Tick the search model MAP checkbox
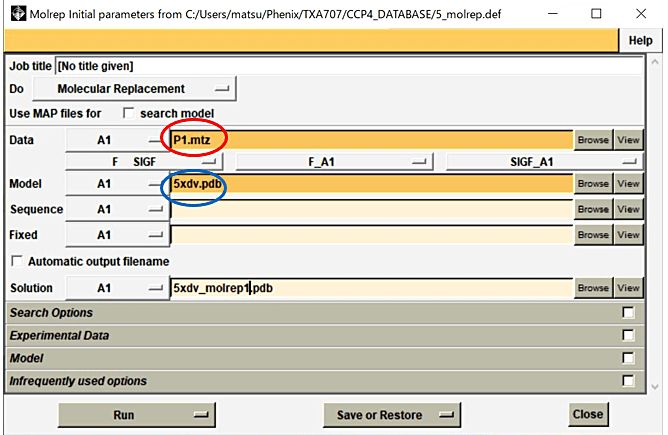668x435 pixels. (128, 113)
